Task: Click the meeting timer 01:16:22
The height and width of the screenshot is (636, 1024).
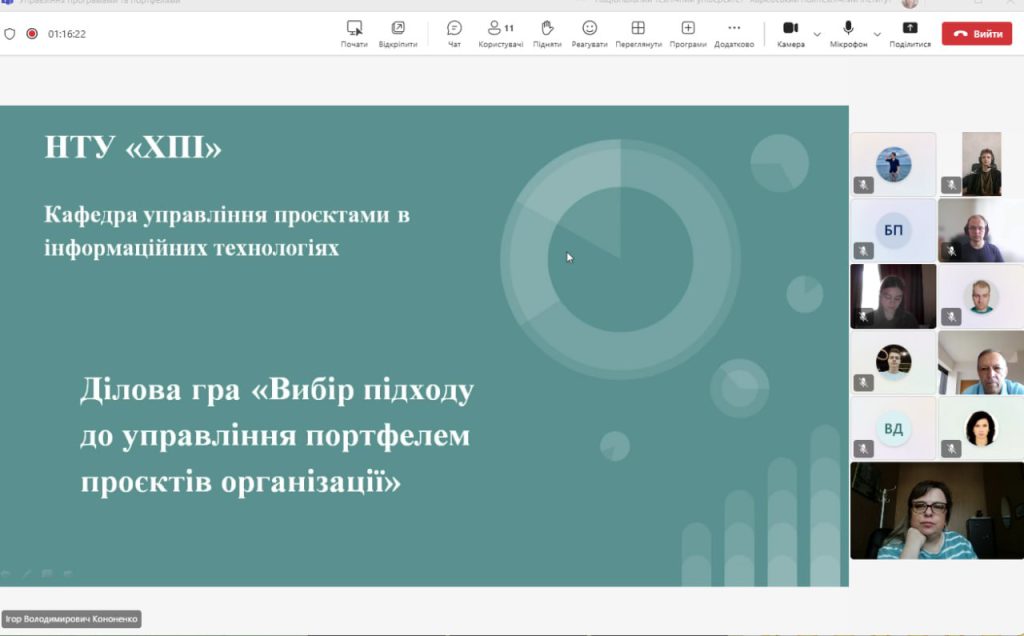Action: (x=67, y=34)
